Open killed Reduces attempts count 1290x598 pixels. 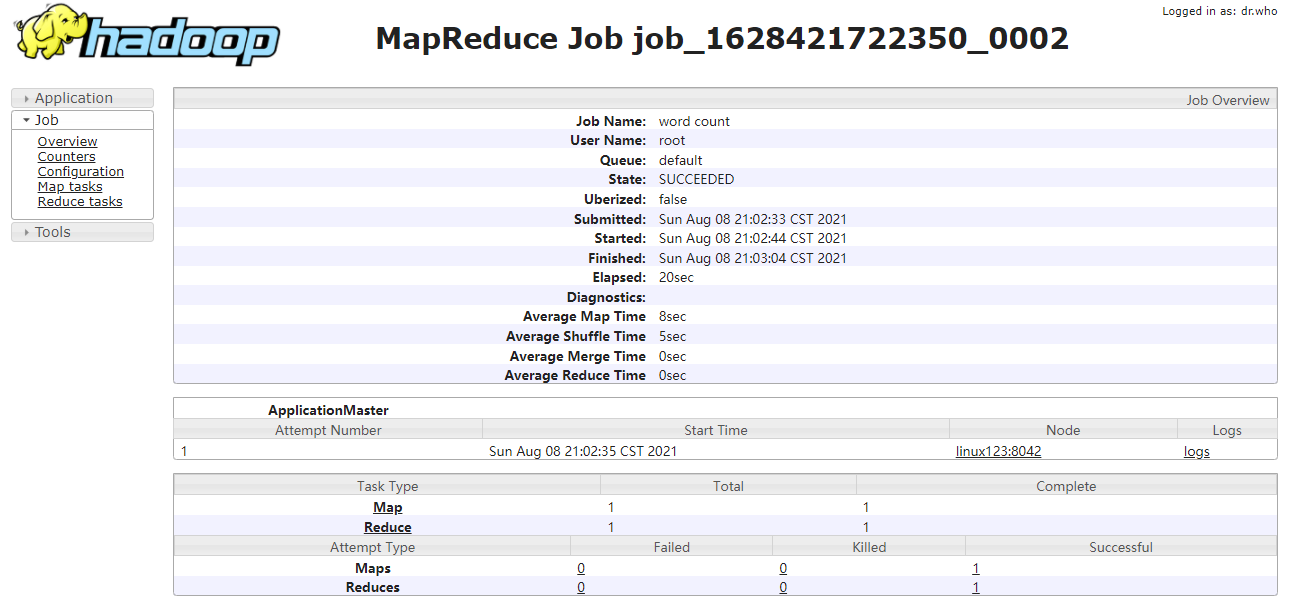[x=783, y=587]
